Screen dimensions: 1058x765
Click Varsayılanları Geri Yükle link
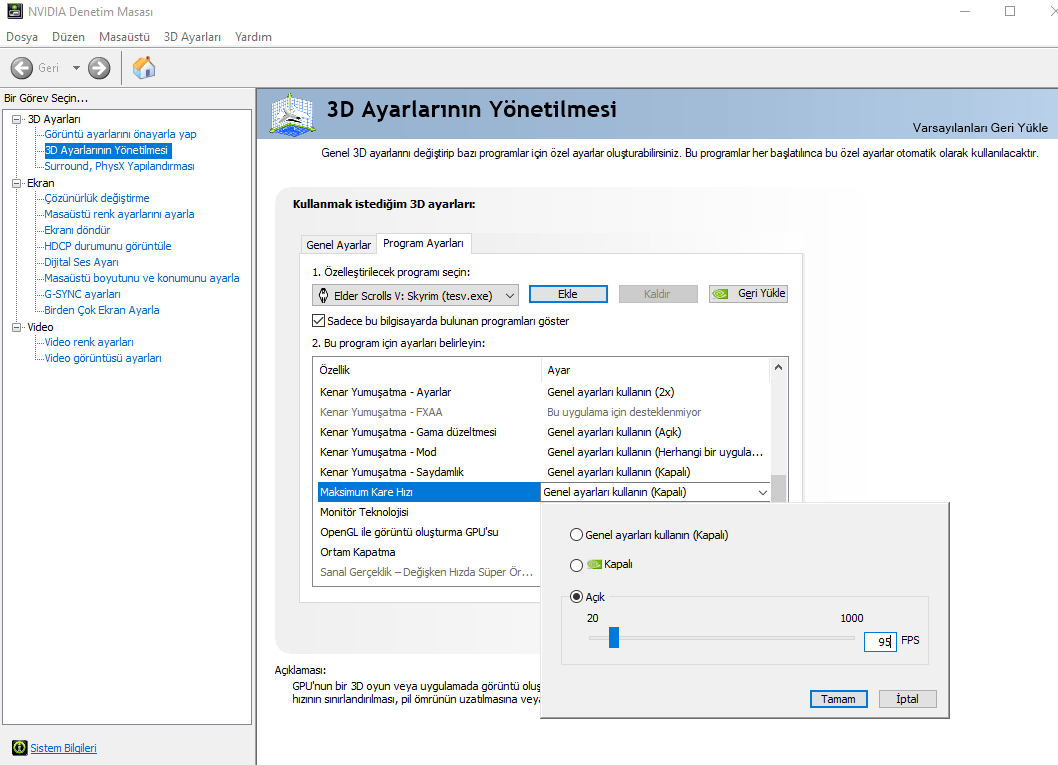(x=980, y=128)
